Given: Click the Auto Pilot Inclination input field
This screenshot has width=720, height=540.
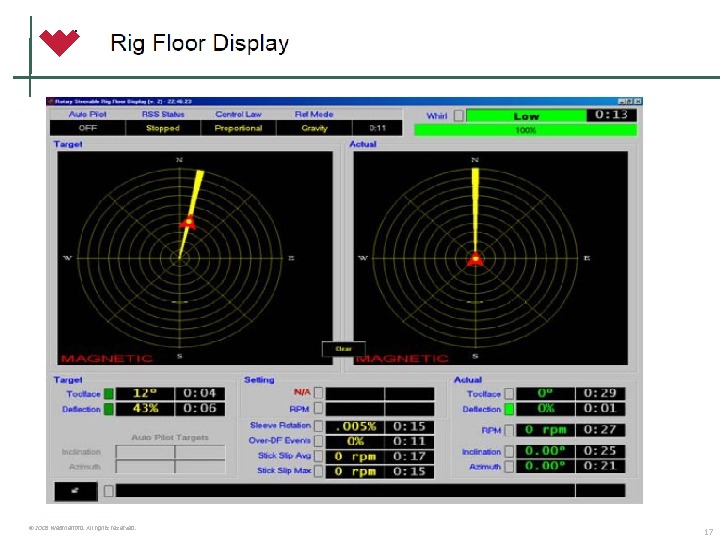Looking at the screenshot, I should pos(145,452).
